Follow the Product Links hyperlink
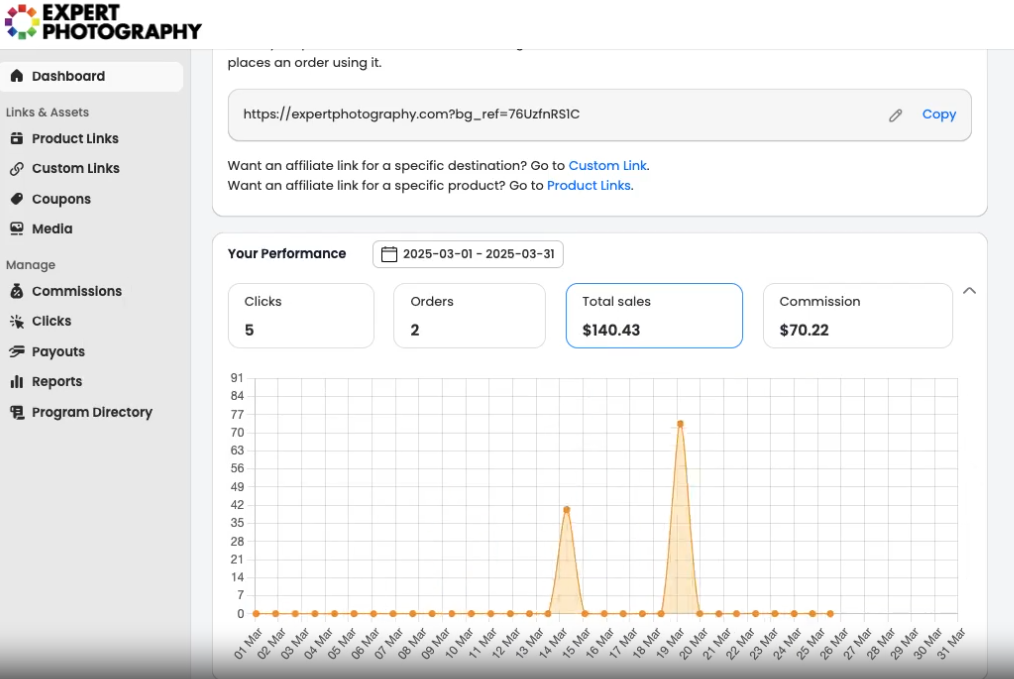Image resolution: width=1014 pixels, height=679 pixels. pos(588,186)
